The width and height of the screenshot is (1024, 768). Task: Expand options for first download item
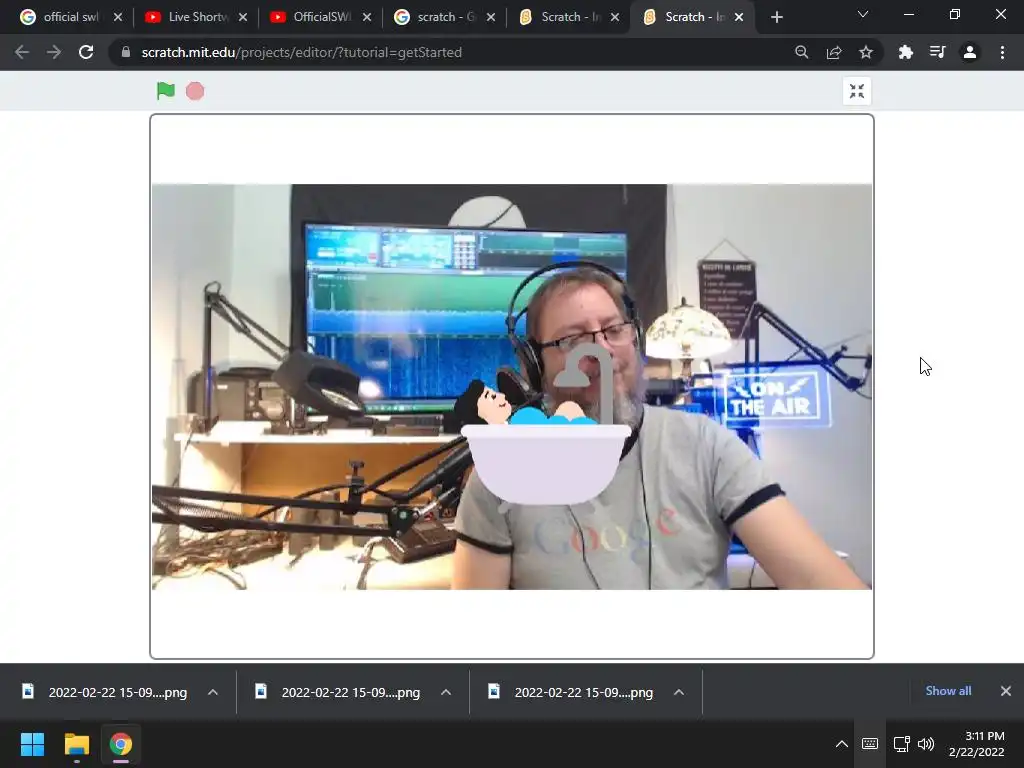point(213,692)
